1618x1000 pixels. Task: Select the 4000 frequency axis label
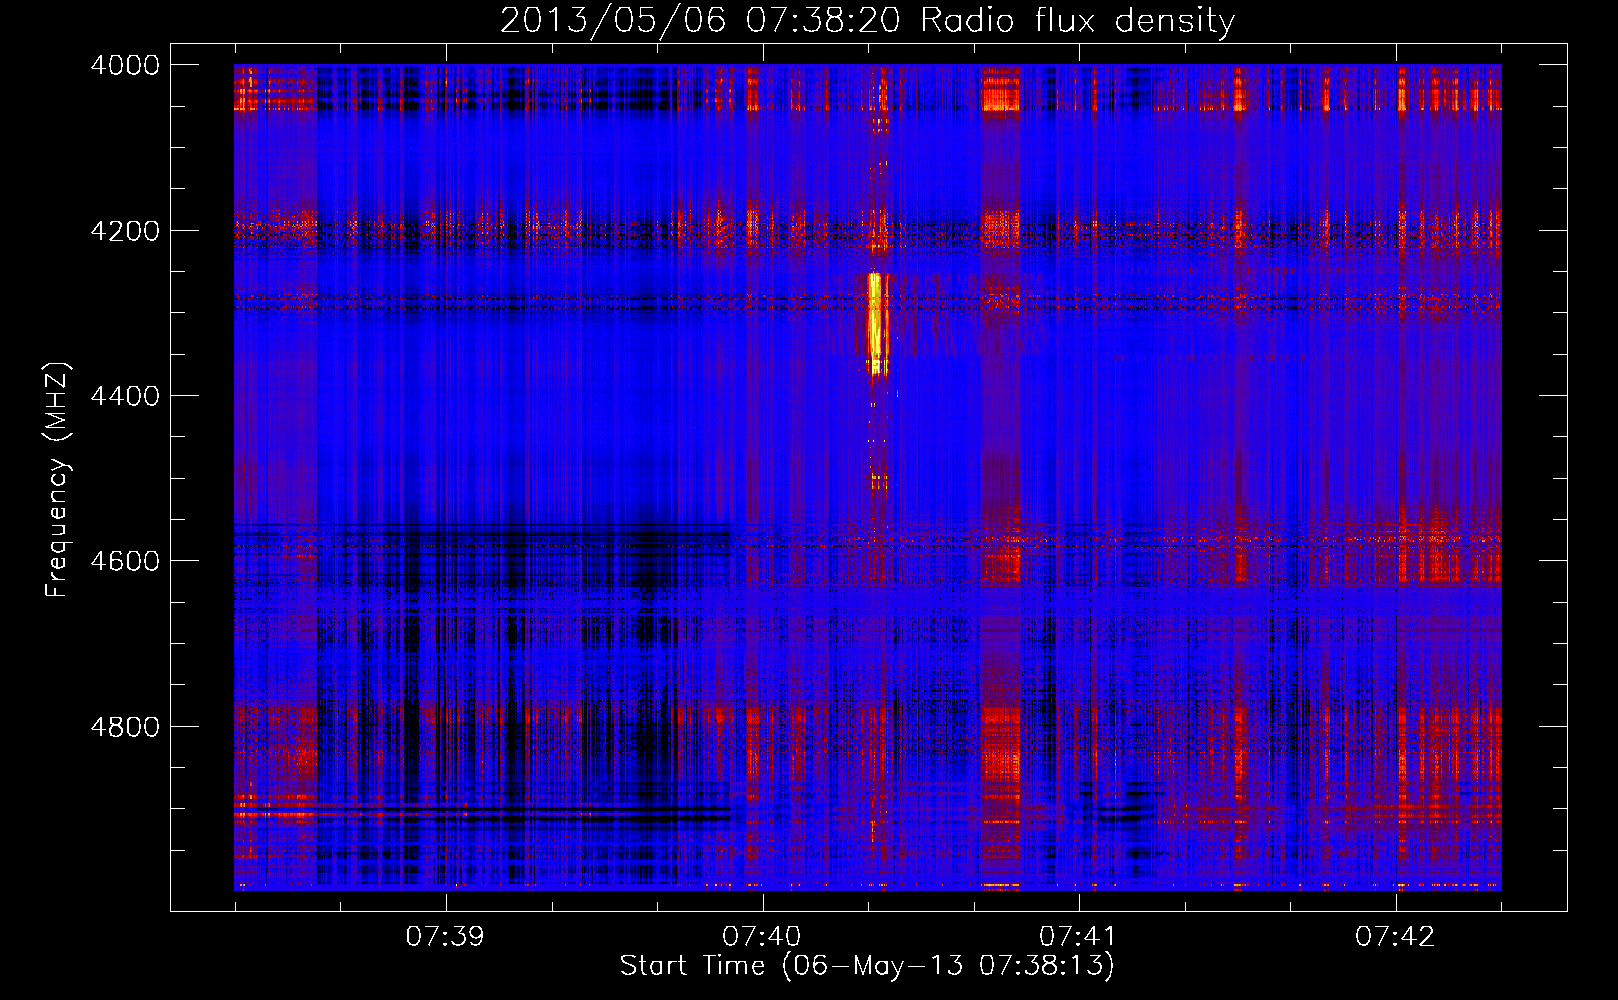pos(125,65)
